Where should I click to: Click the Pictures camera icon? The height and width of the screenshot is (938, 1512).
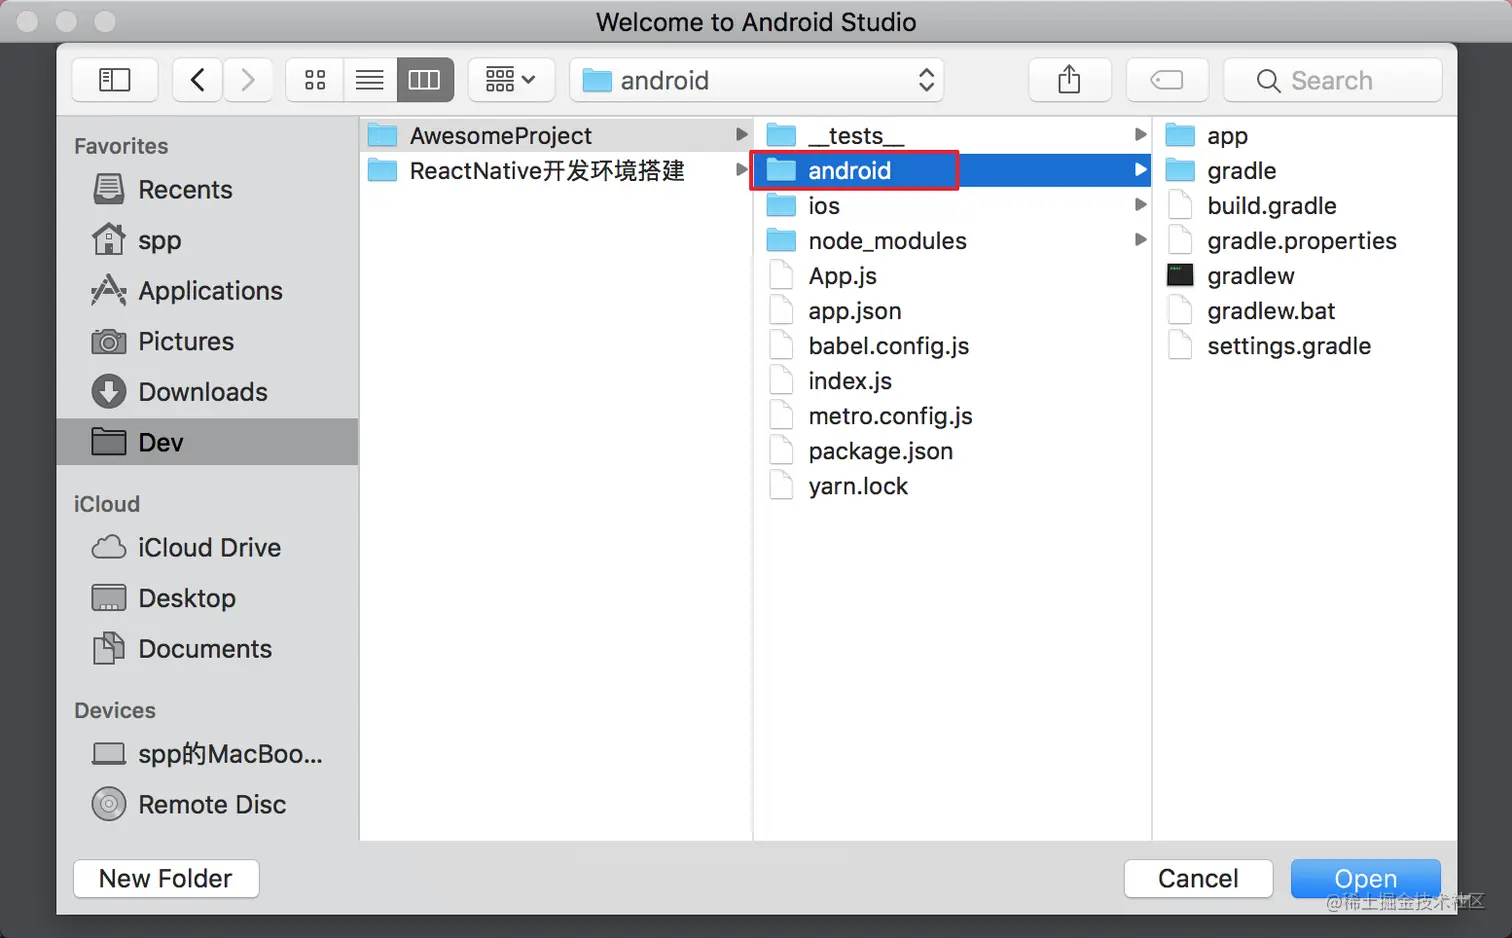click(109, 342)
